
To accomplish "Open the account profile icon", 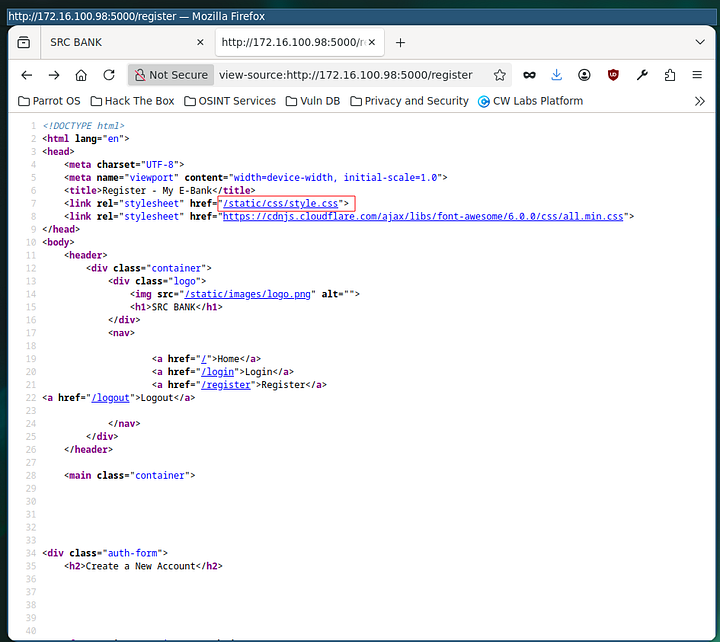I will pos(584,75).
